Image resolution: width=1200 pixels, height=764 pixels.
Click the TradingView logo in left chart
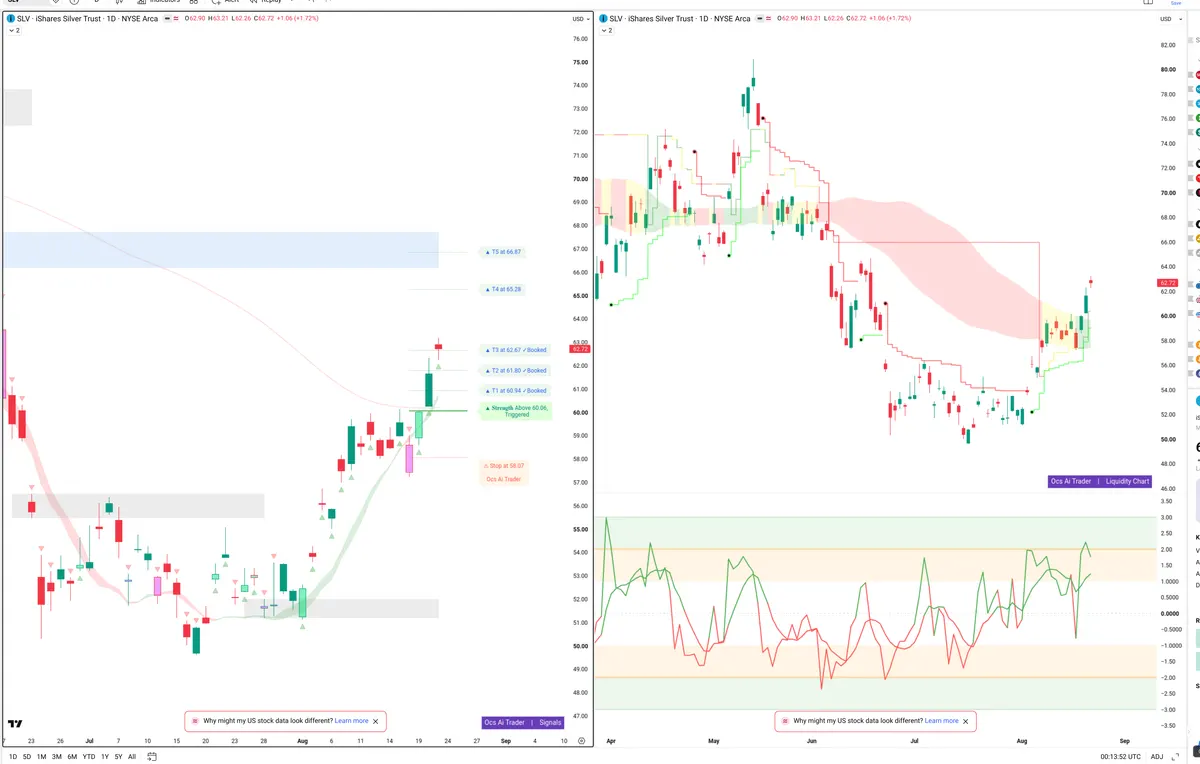point(15,723)
